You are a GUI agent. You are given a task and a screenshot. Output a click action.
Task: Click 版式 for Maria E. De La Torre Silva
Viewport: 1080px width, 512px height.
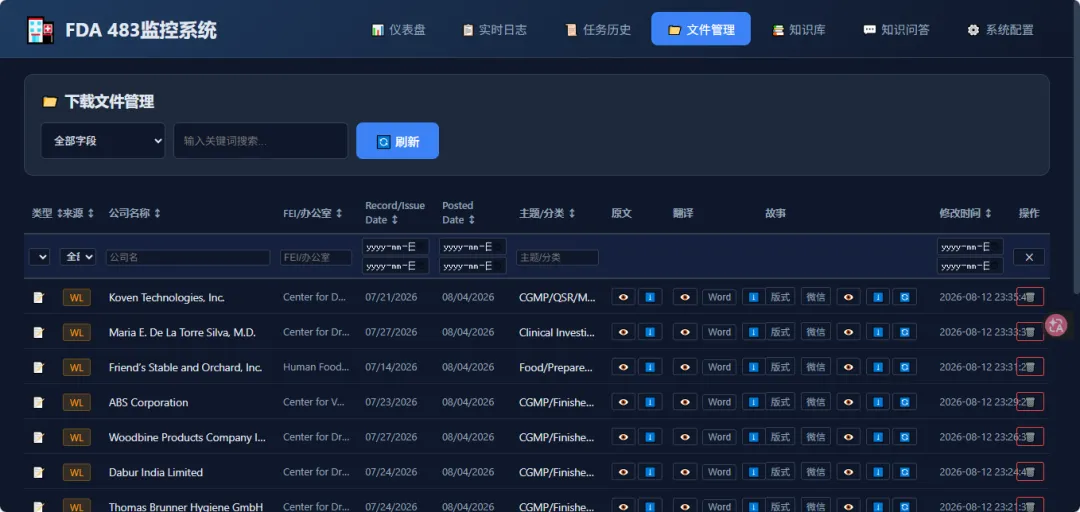point(780,332)
